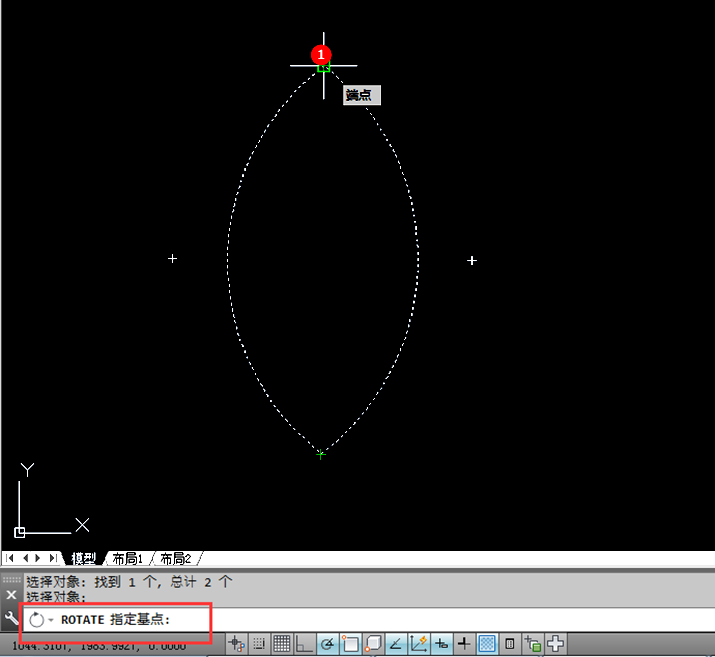Image resolution: width=715 pixels, height=657 pixels.
Task: Pick bottom green endpoint of arcs
Action: [321, 454]
